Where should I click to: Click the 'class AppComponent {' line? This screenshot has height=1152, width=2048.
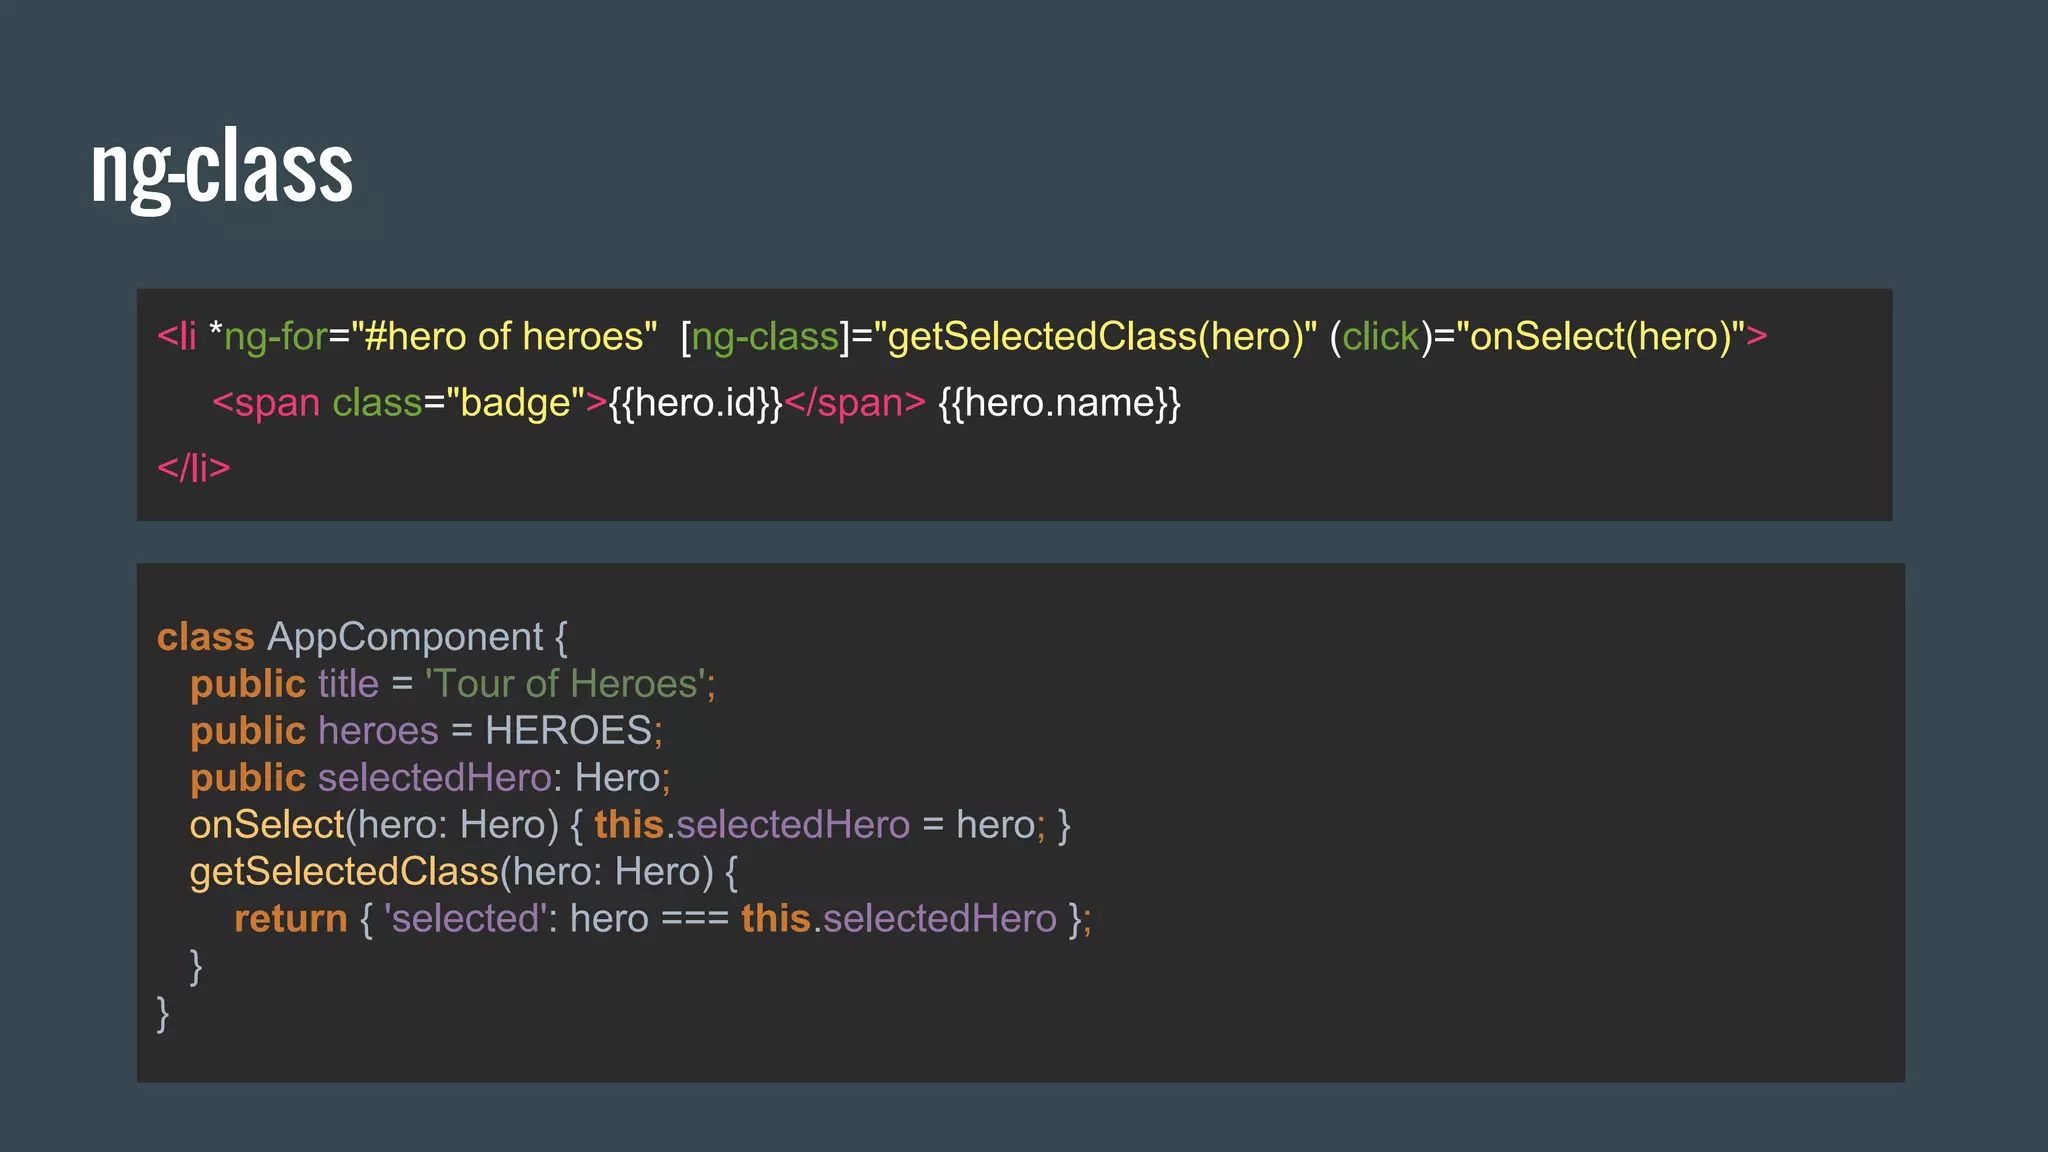point(362,638)
